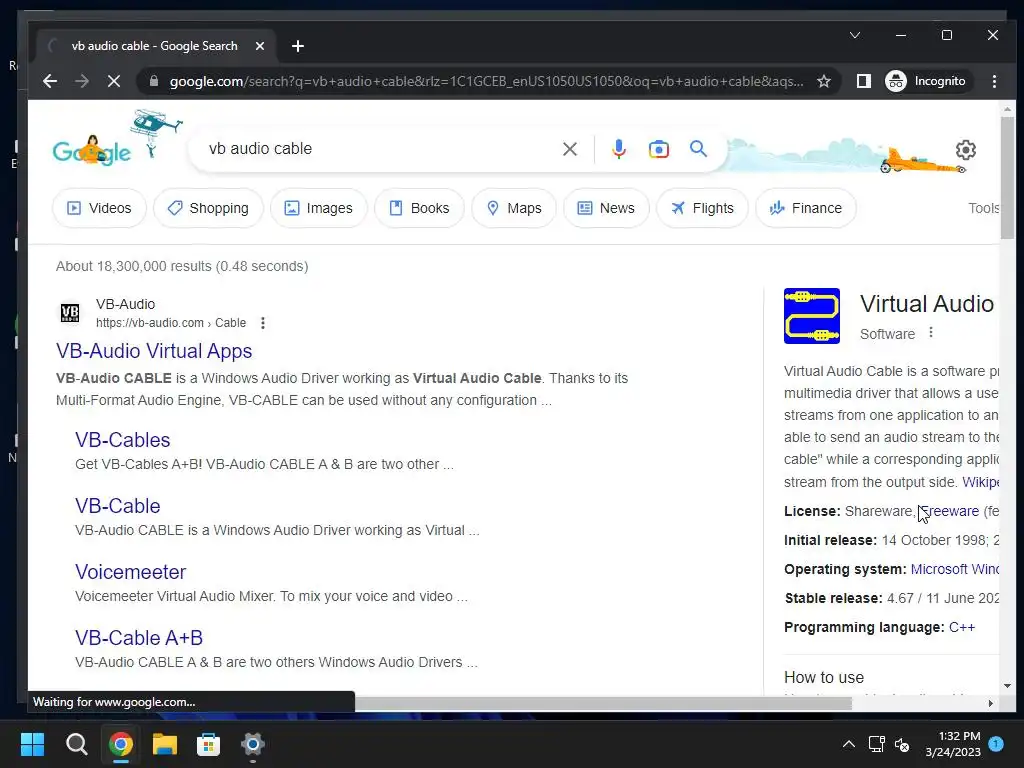
Task: Click the magnifier search button
Action: coord(698,149)
